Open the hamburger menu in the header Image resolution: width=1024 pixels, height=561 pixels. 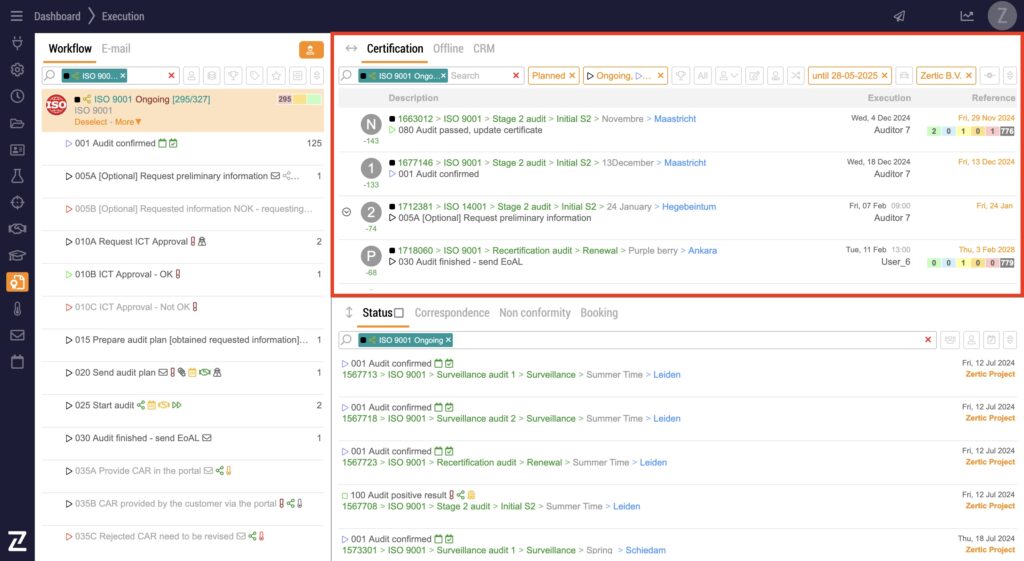pos(16,16)
